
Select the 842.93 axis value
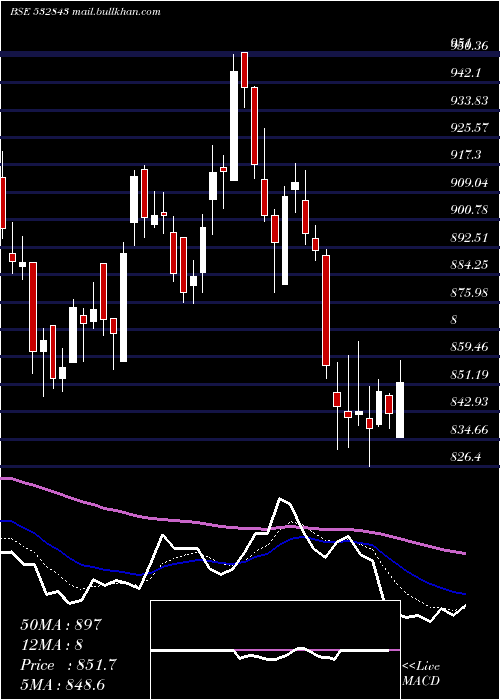click(469, 402)
